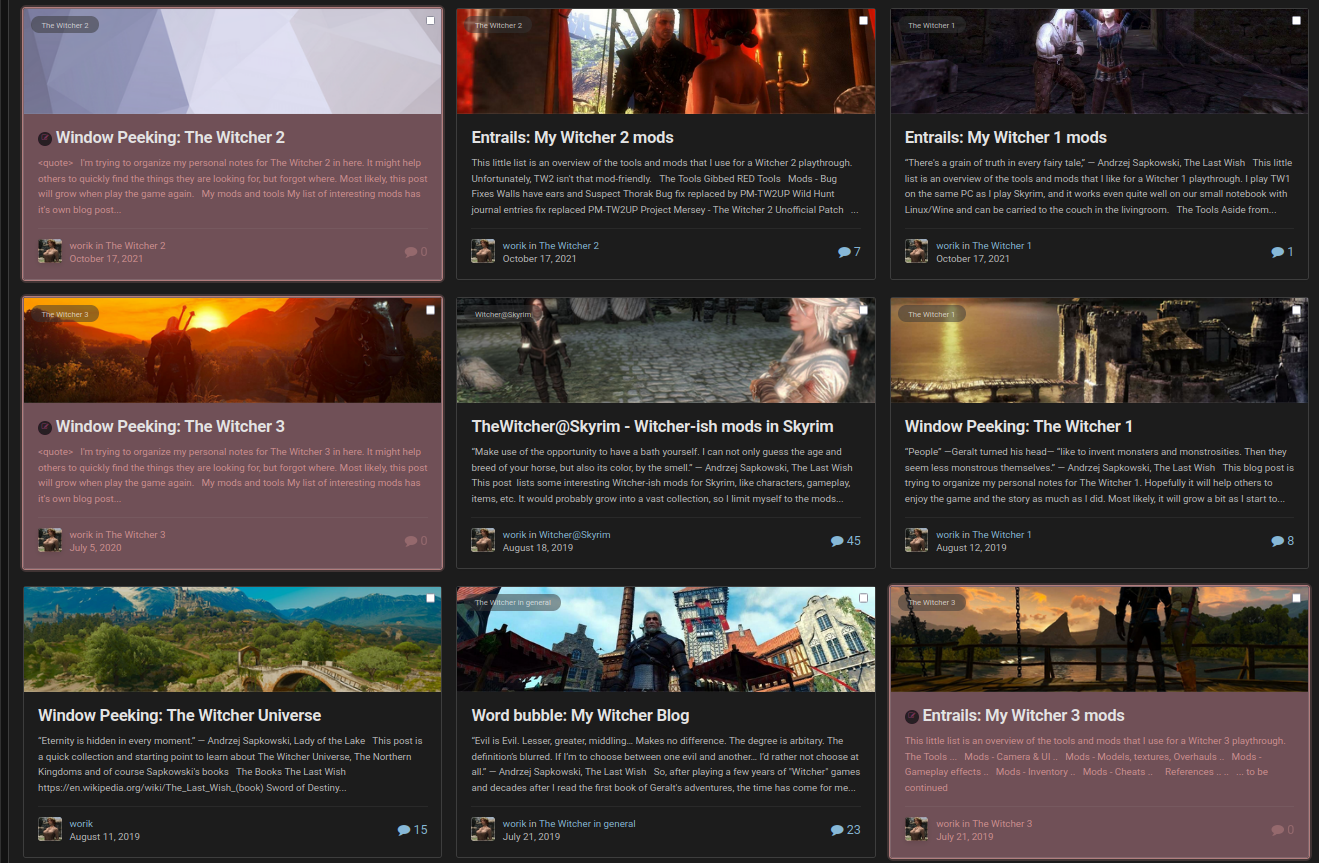This screenshot has width=1319, height=863.
Task: Tick the checkbox on Window Peeking: The Witcher 2 card
Action: click(430, 20)
